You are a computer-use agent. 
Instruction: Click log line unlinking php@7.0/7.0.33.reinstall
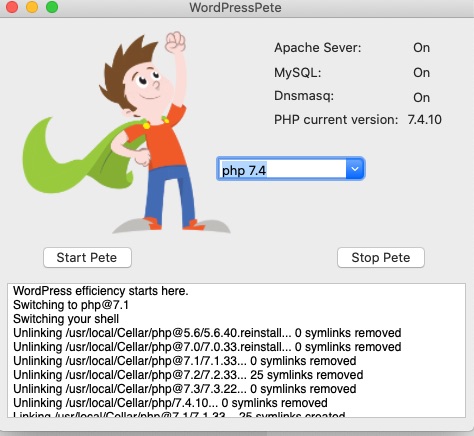(207, 347)
